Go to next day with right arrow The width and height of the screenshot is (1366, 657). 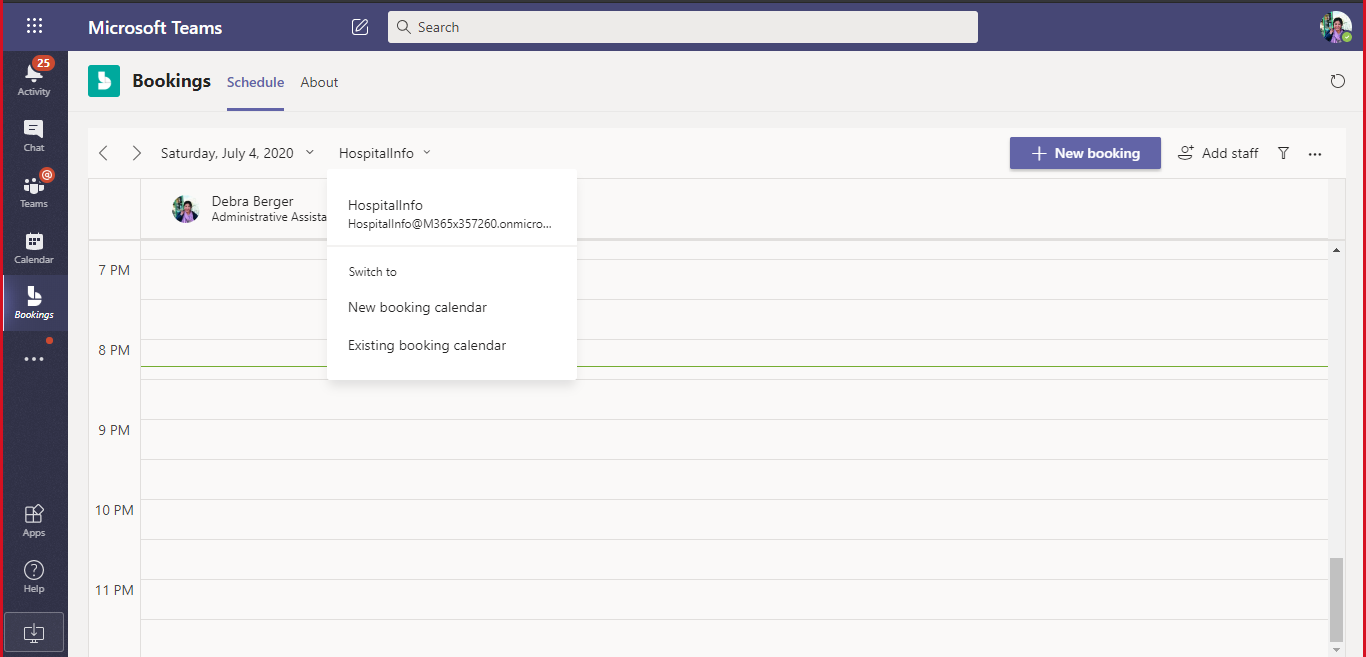tap(137, 153)
